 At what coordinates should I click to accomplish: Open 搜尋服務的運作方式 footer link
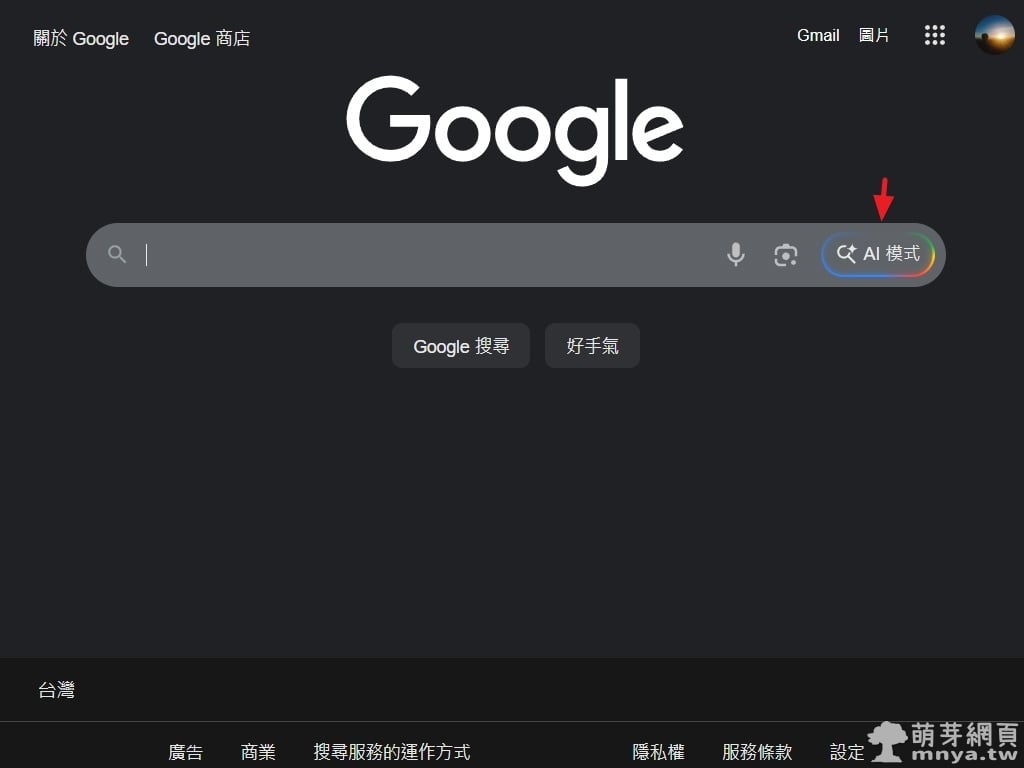click(392, 752)
